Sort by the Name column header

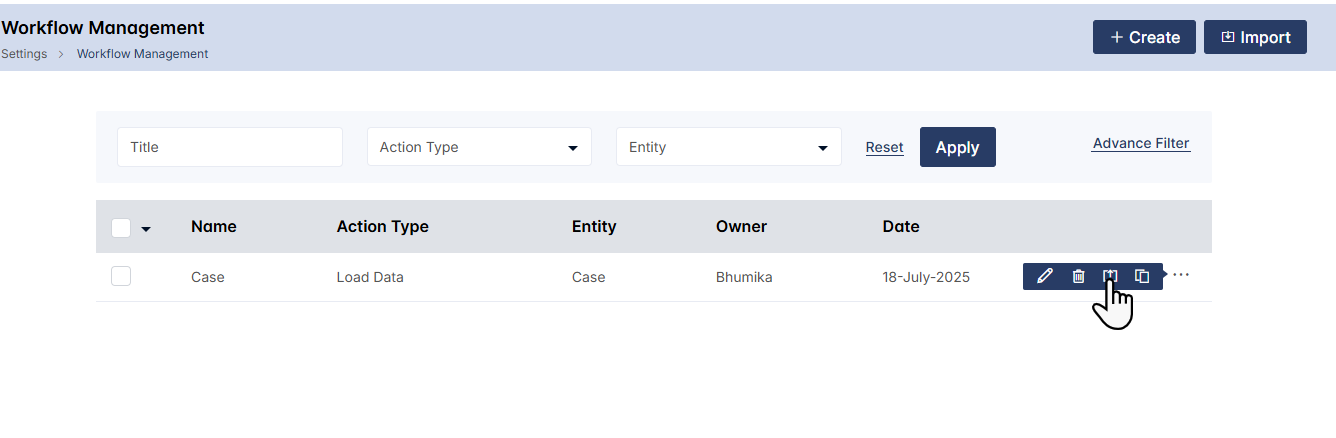pos(213,226)
